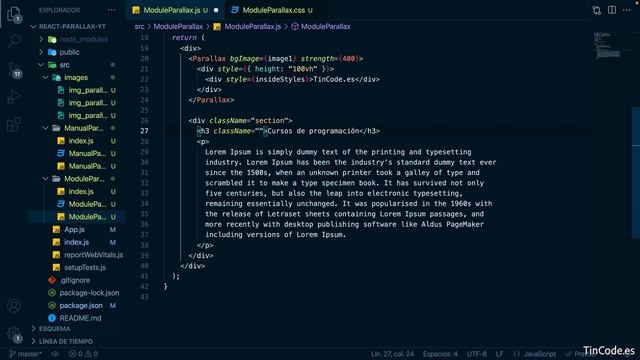Click Lín. 27, col. 24 status item

(x=392, y=354)
